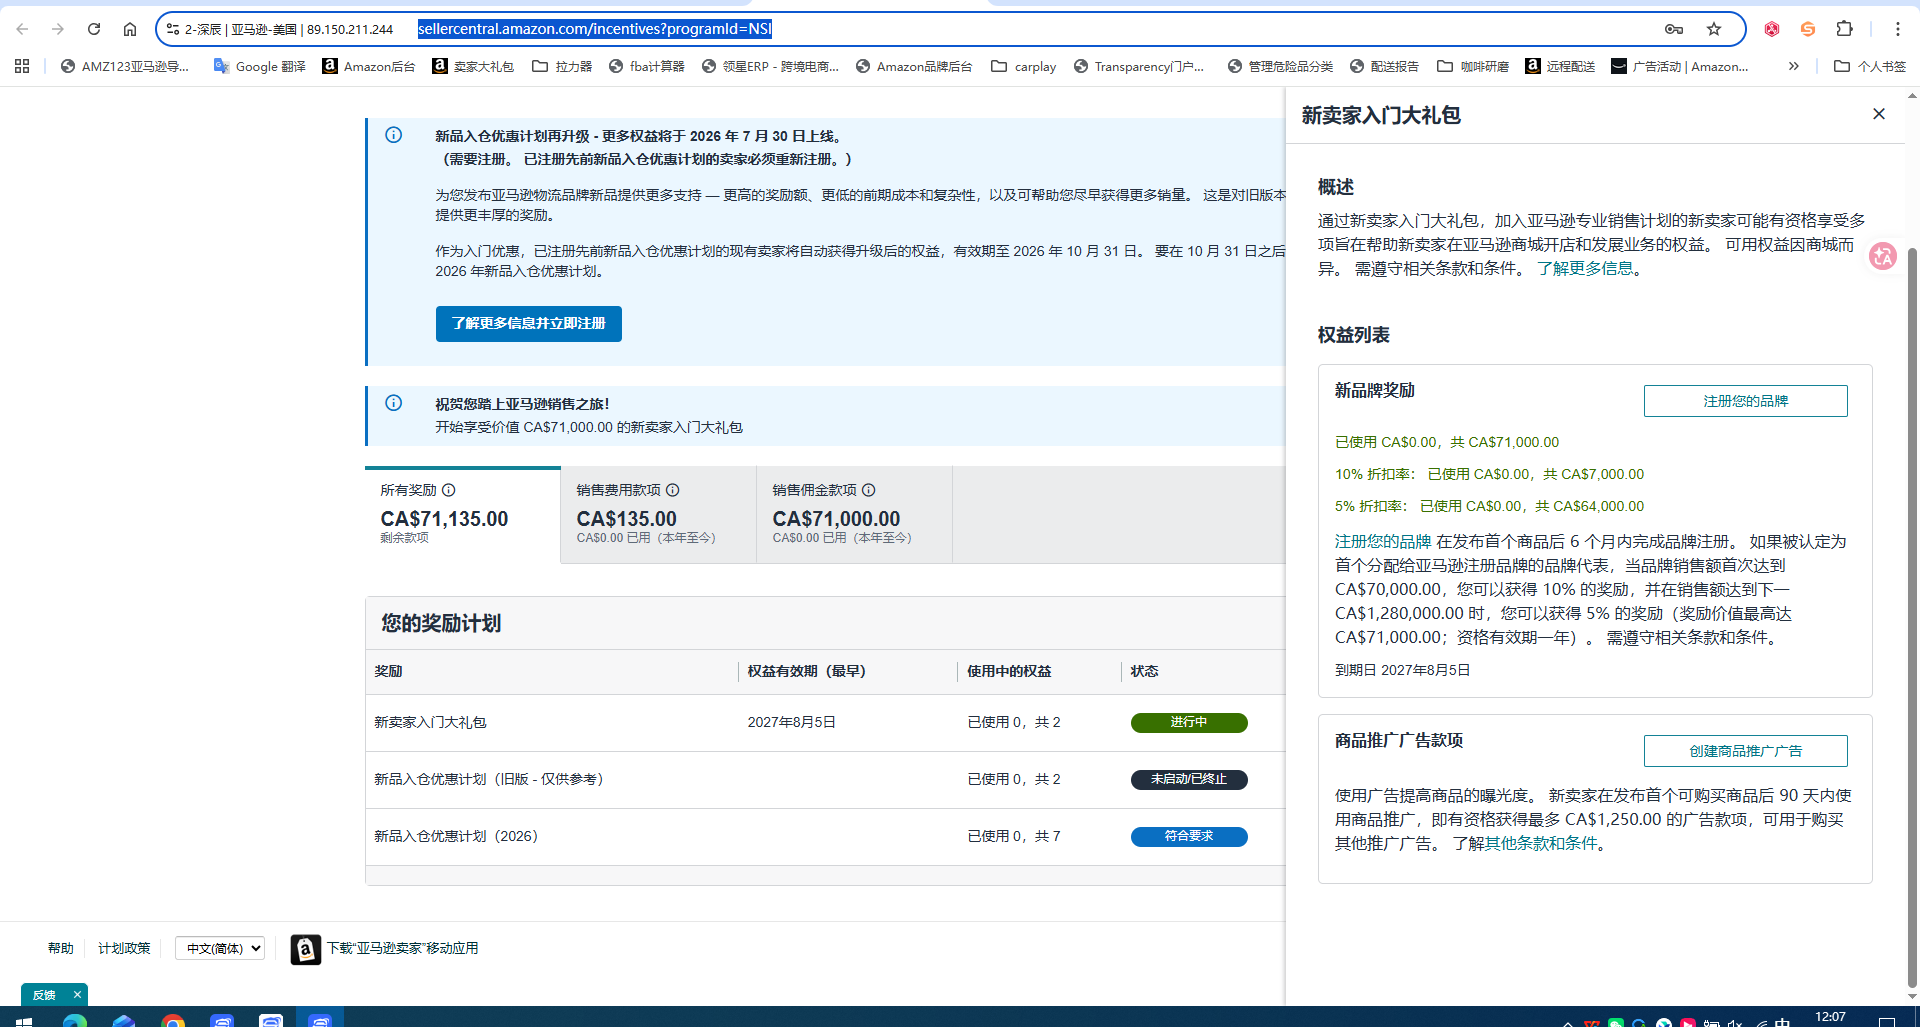Image resolution: width=1920 pixels, height=1027 pixels.
Task: Open 了解更多信息 link in overview
Action: tap(1585, 268)
